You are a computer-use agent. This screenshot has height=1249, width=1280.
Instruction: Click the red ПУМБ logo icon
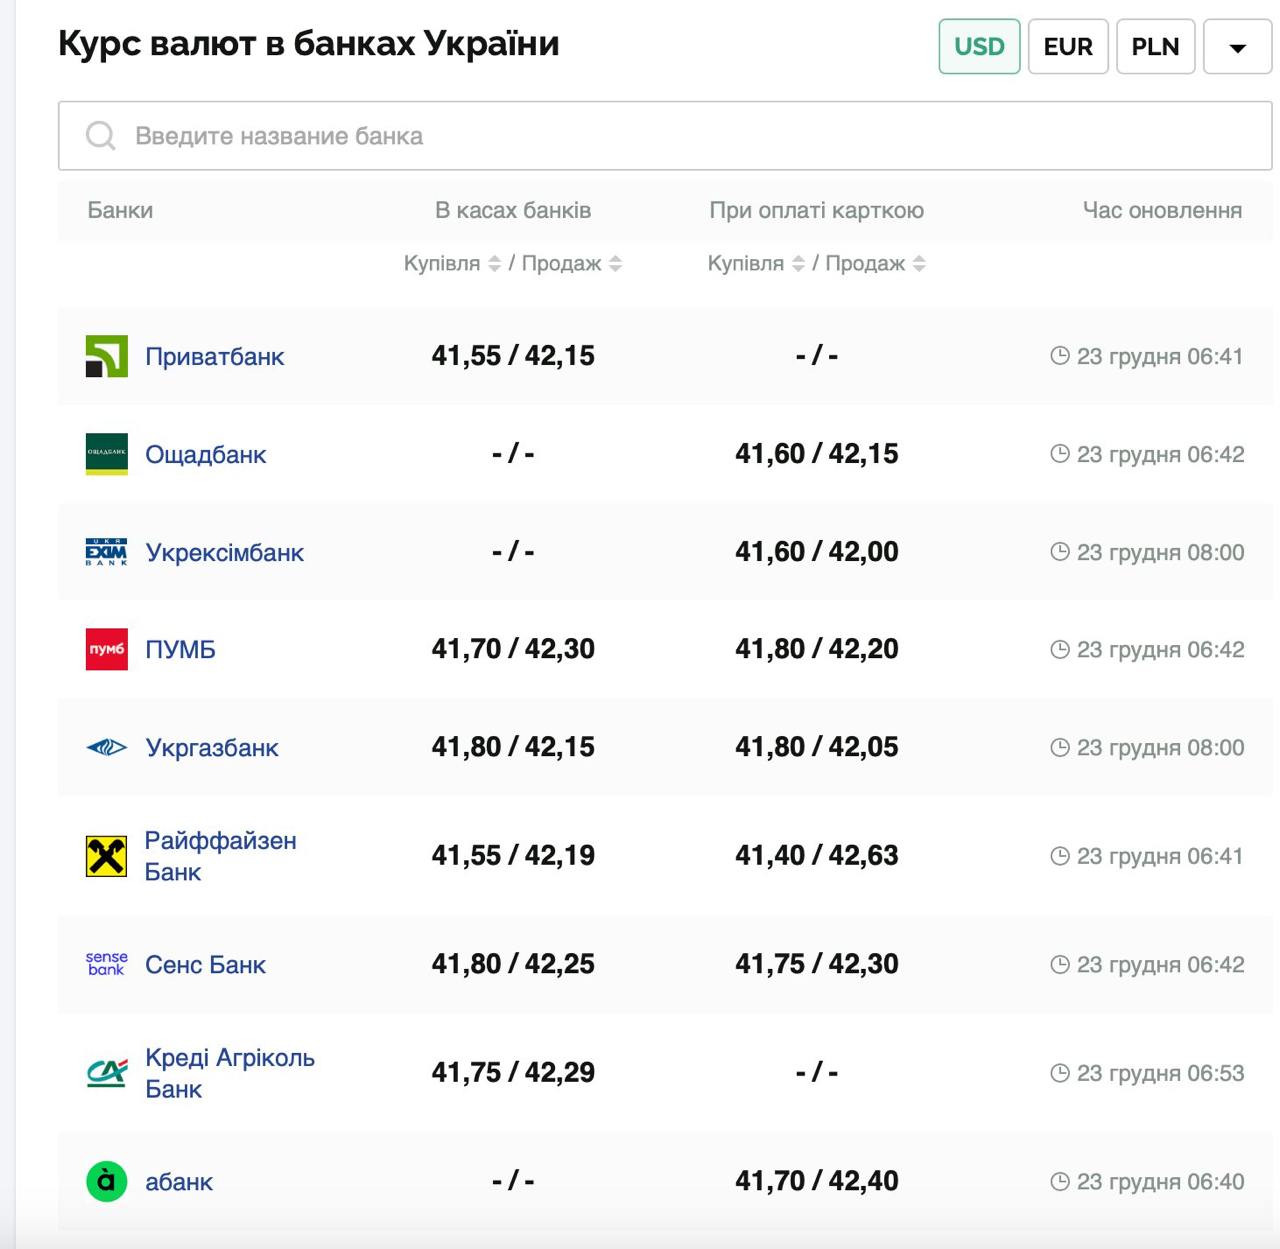(x=106, y=650)
